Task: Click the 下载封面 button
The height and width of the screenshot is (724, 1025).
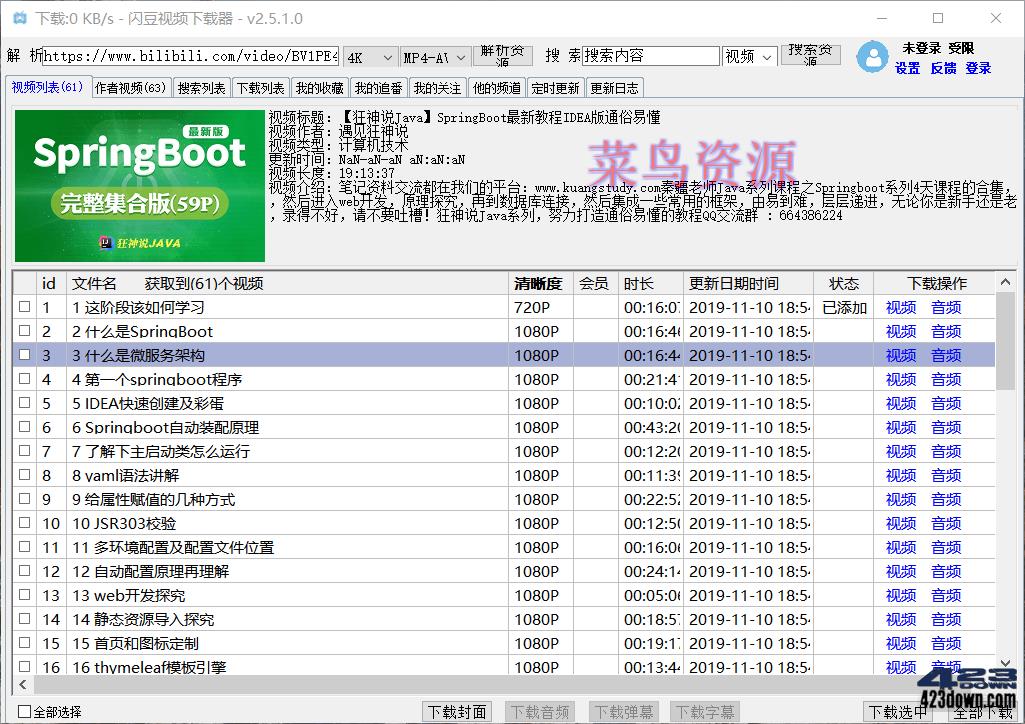Action: tap(457, 711)
